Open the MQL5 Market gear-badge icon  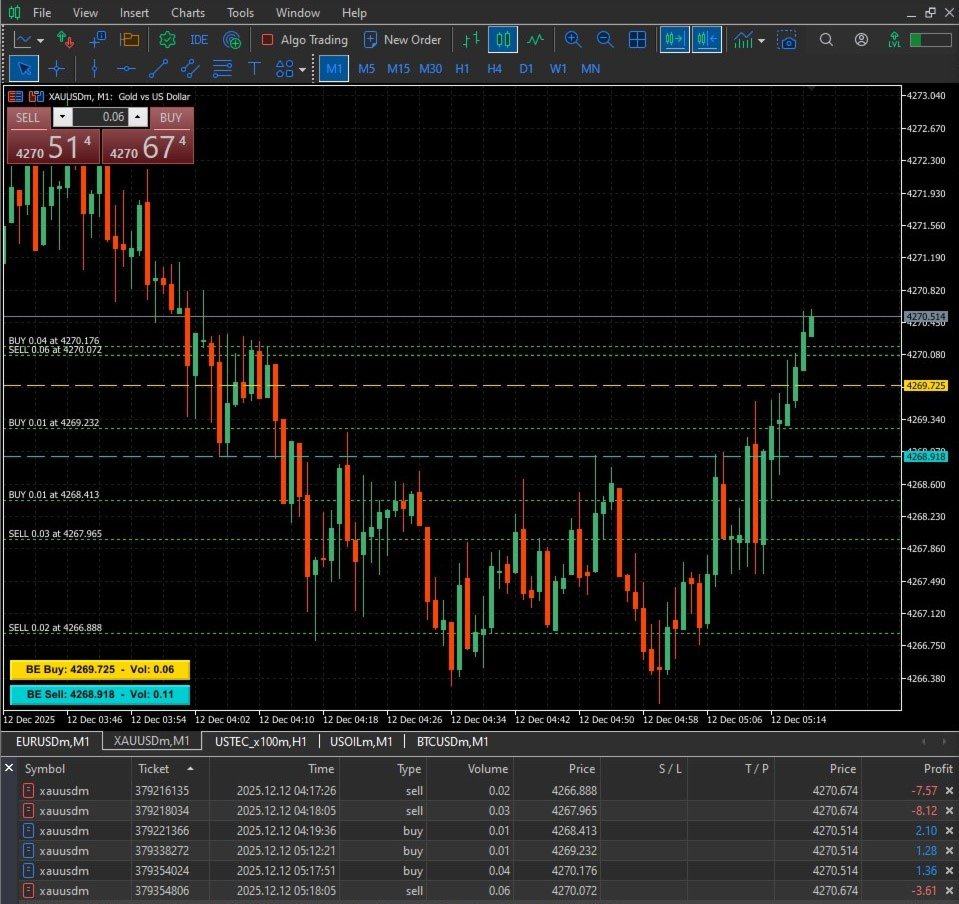click(x=167, y=40)
